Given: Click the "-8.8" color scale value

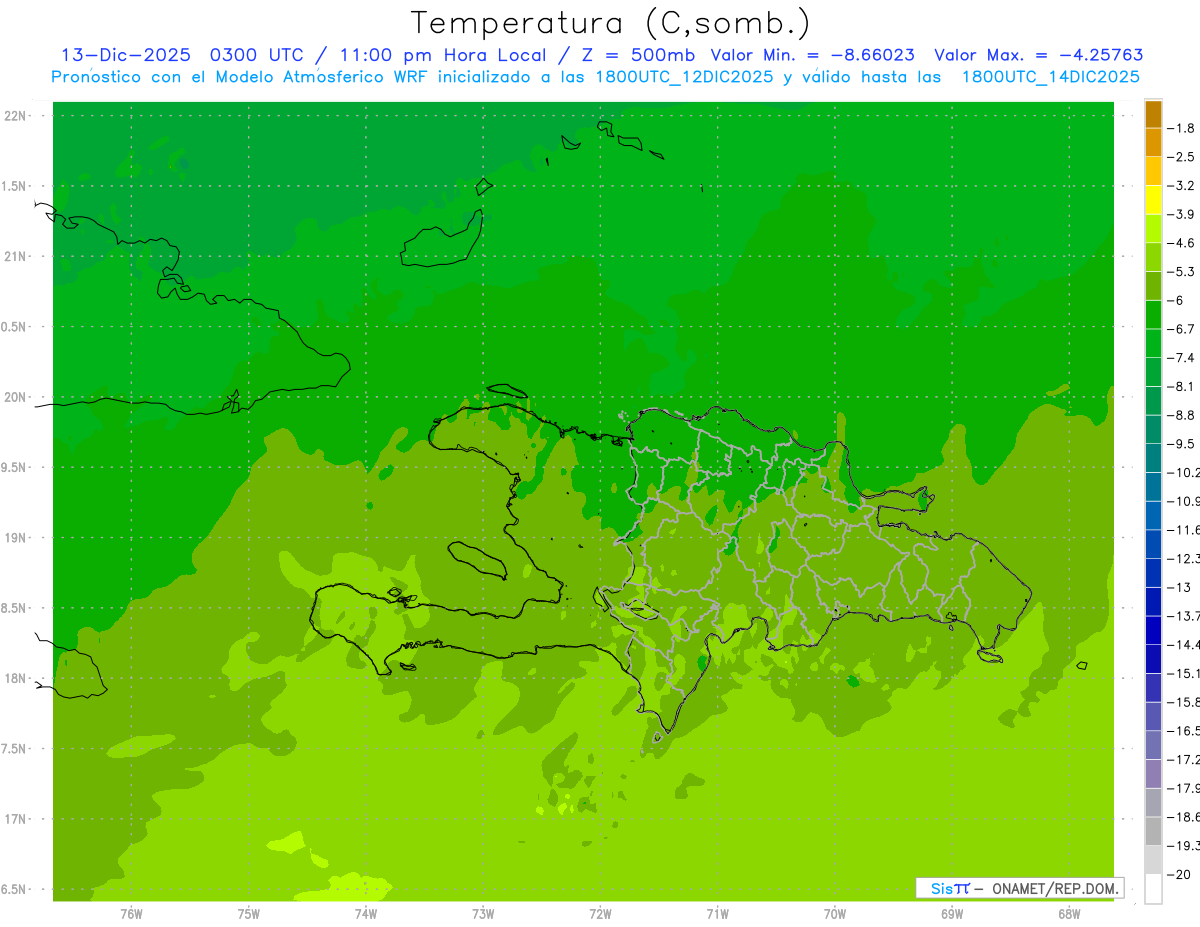Looking at the screenshot, I should coord(1181,415).
